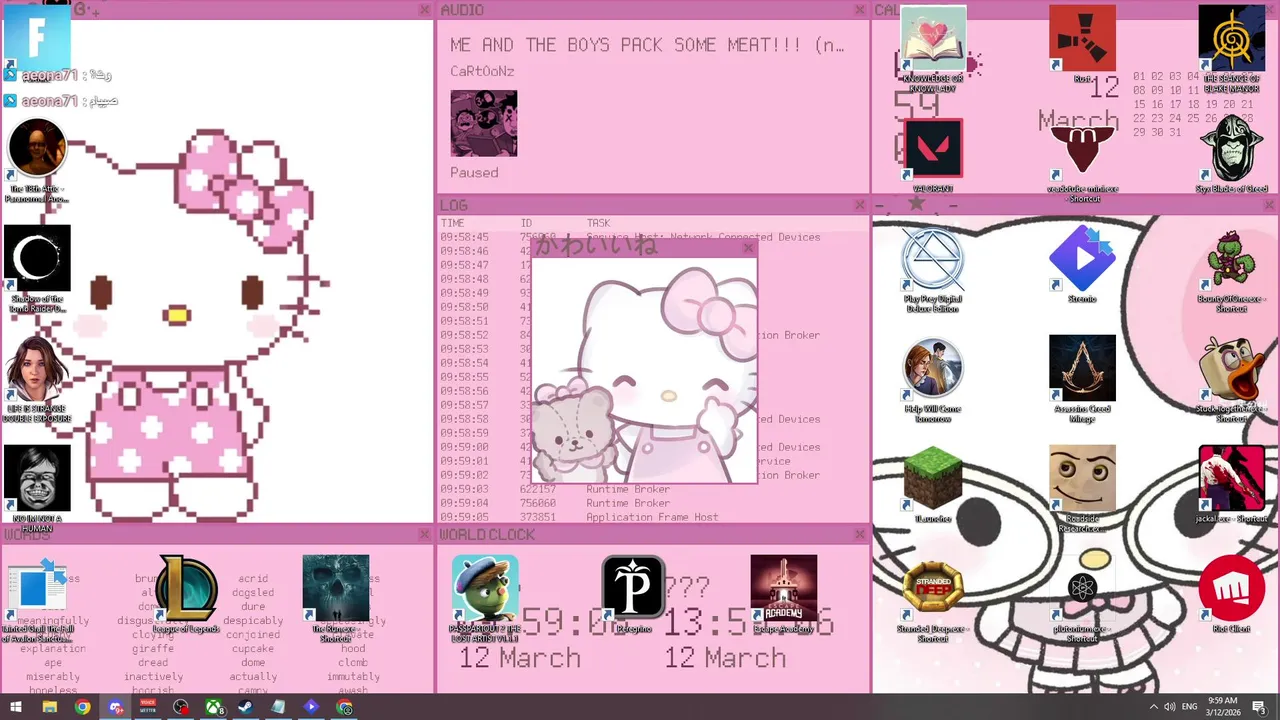
Task: Select the Knowledge or Know Lady shortcut
Action: coord(933,50)
